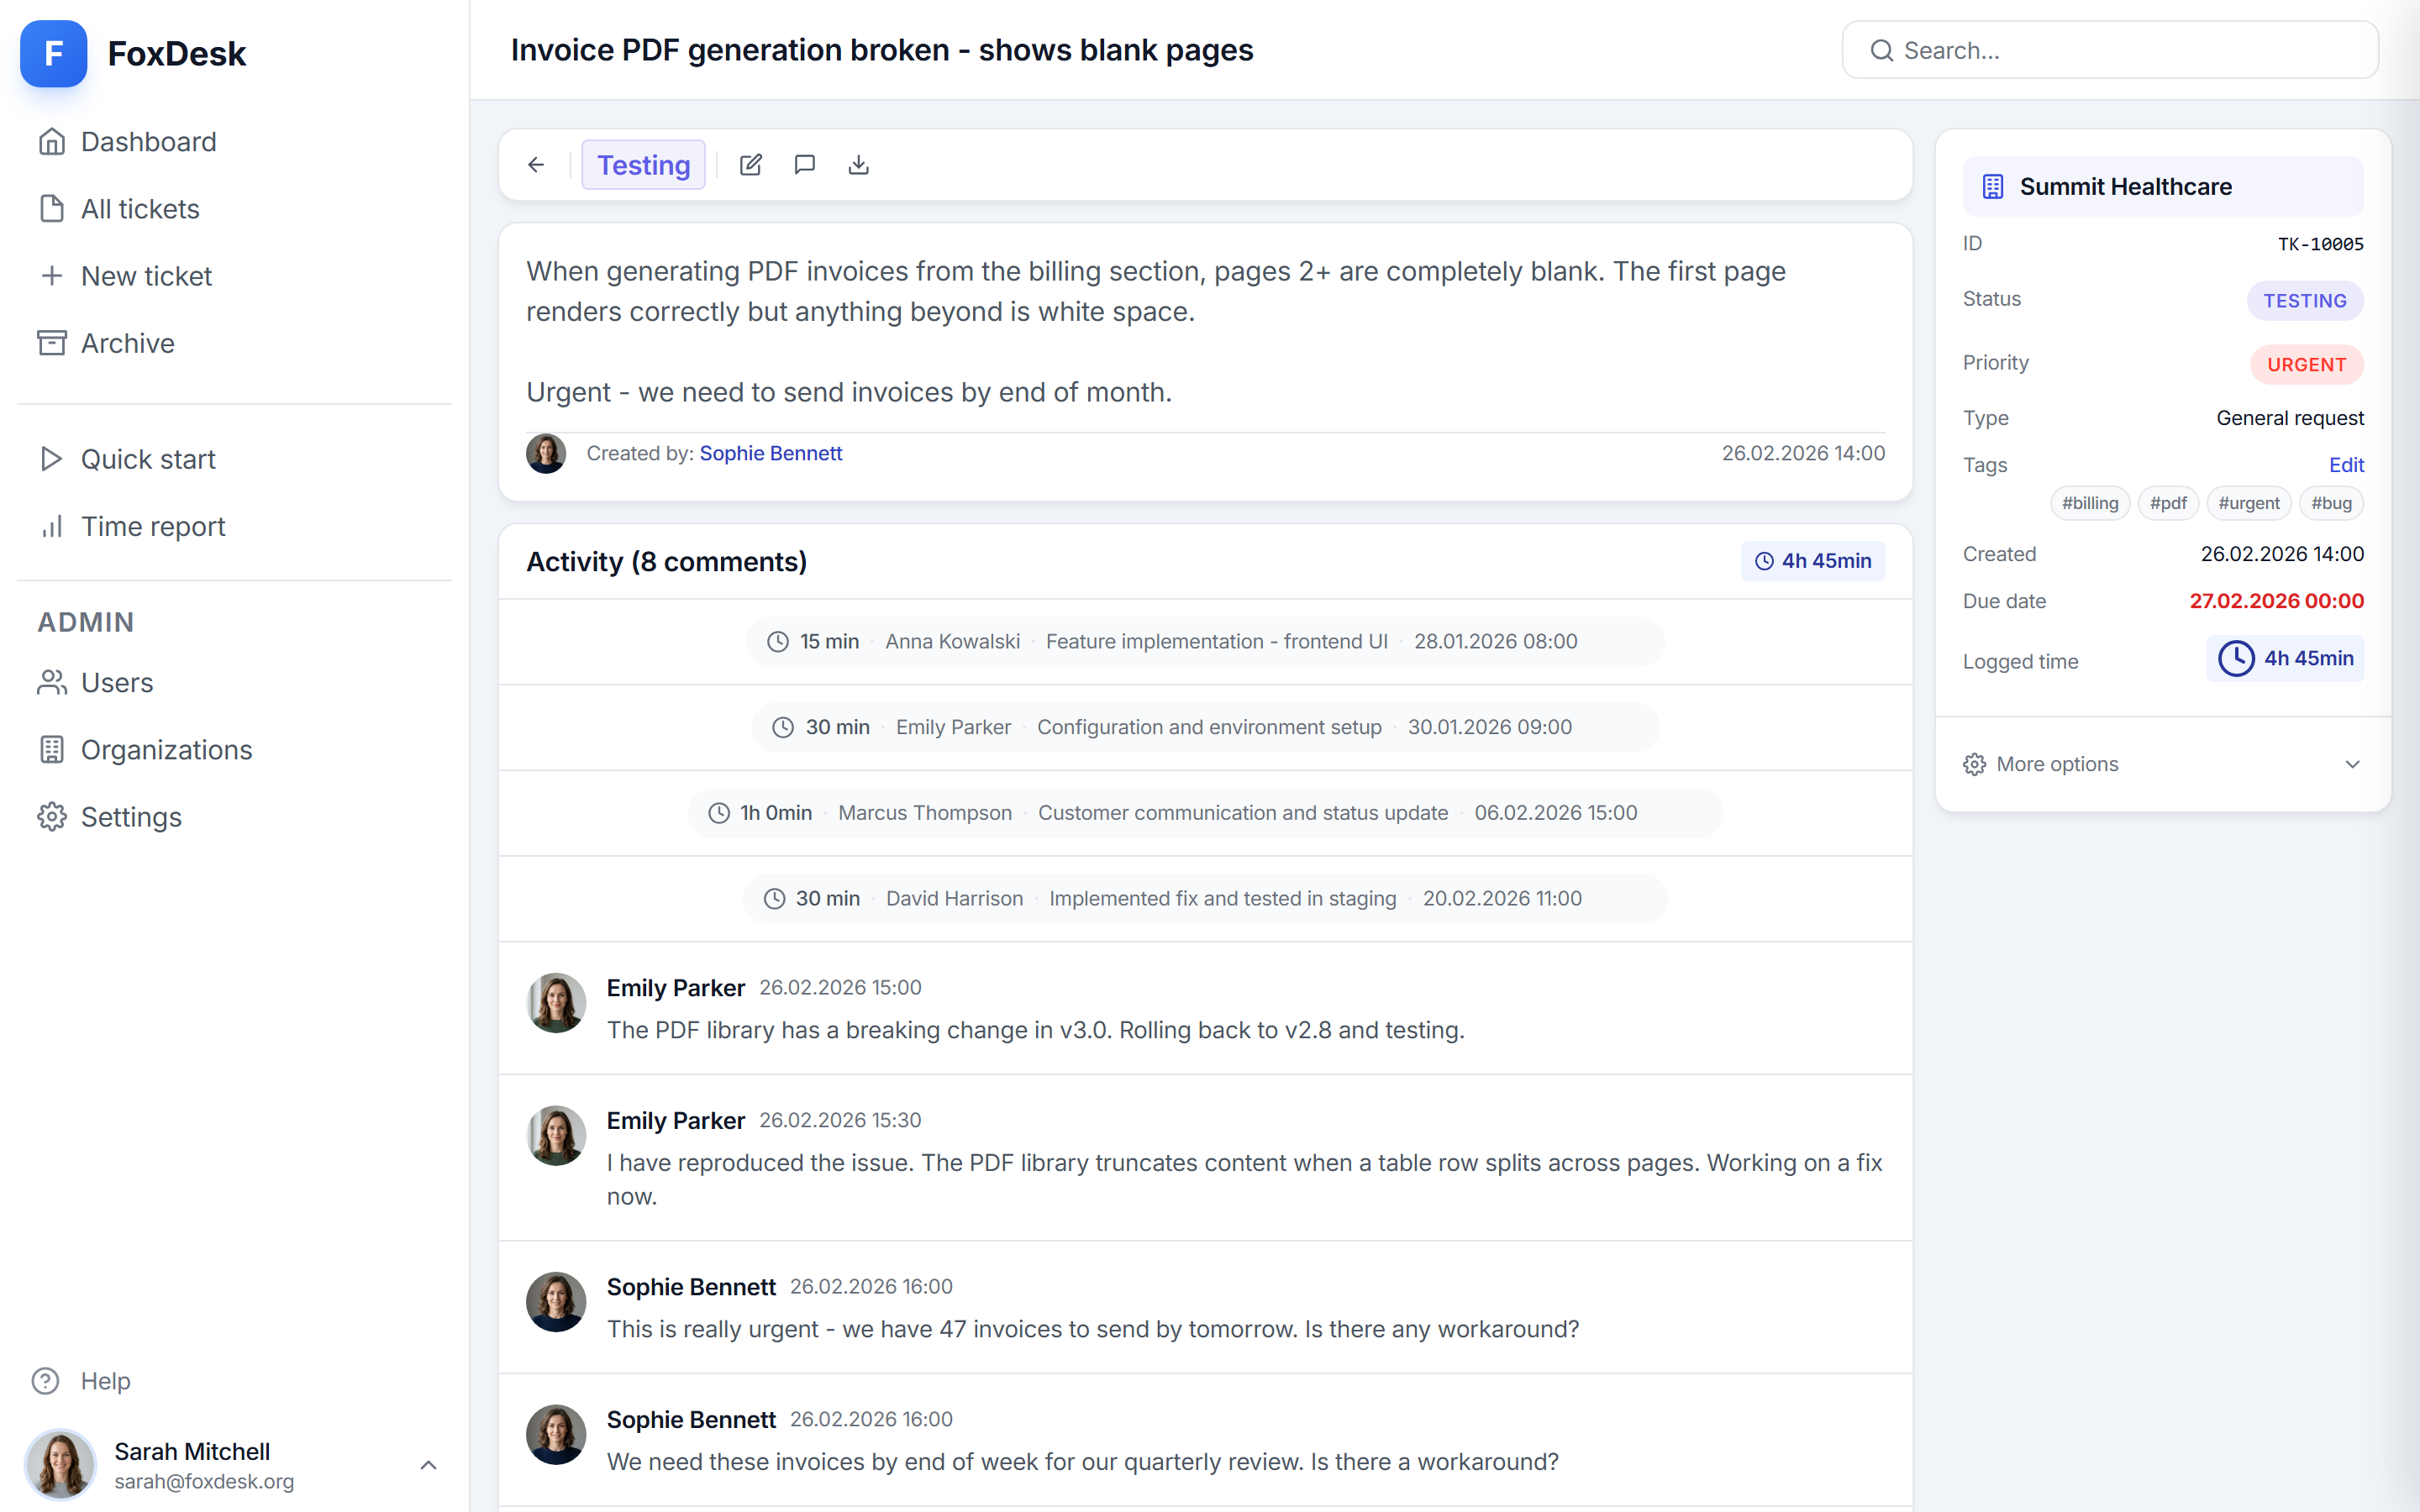Viewport: 2420px width, 1512px height.
Task: Open Archive from the sidebar icon
Action: point(53,343)
